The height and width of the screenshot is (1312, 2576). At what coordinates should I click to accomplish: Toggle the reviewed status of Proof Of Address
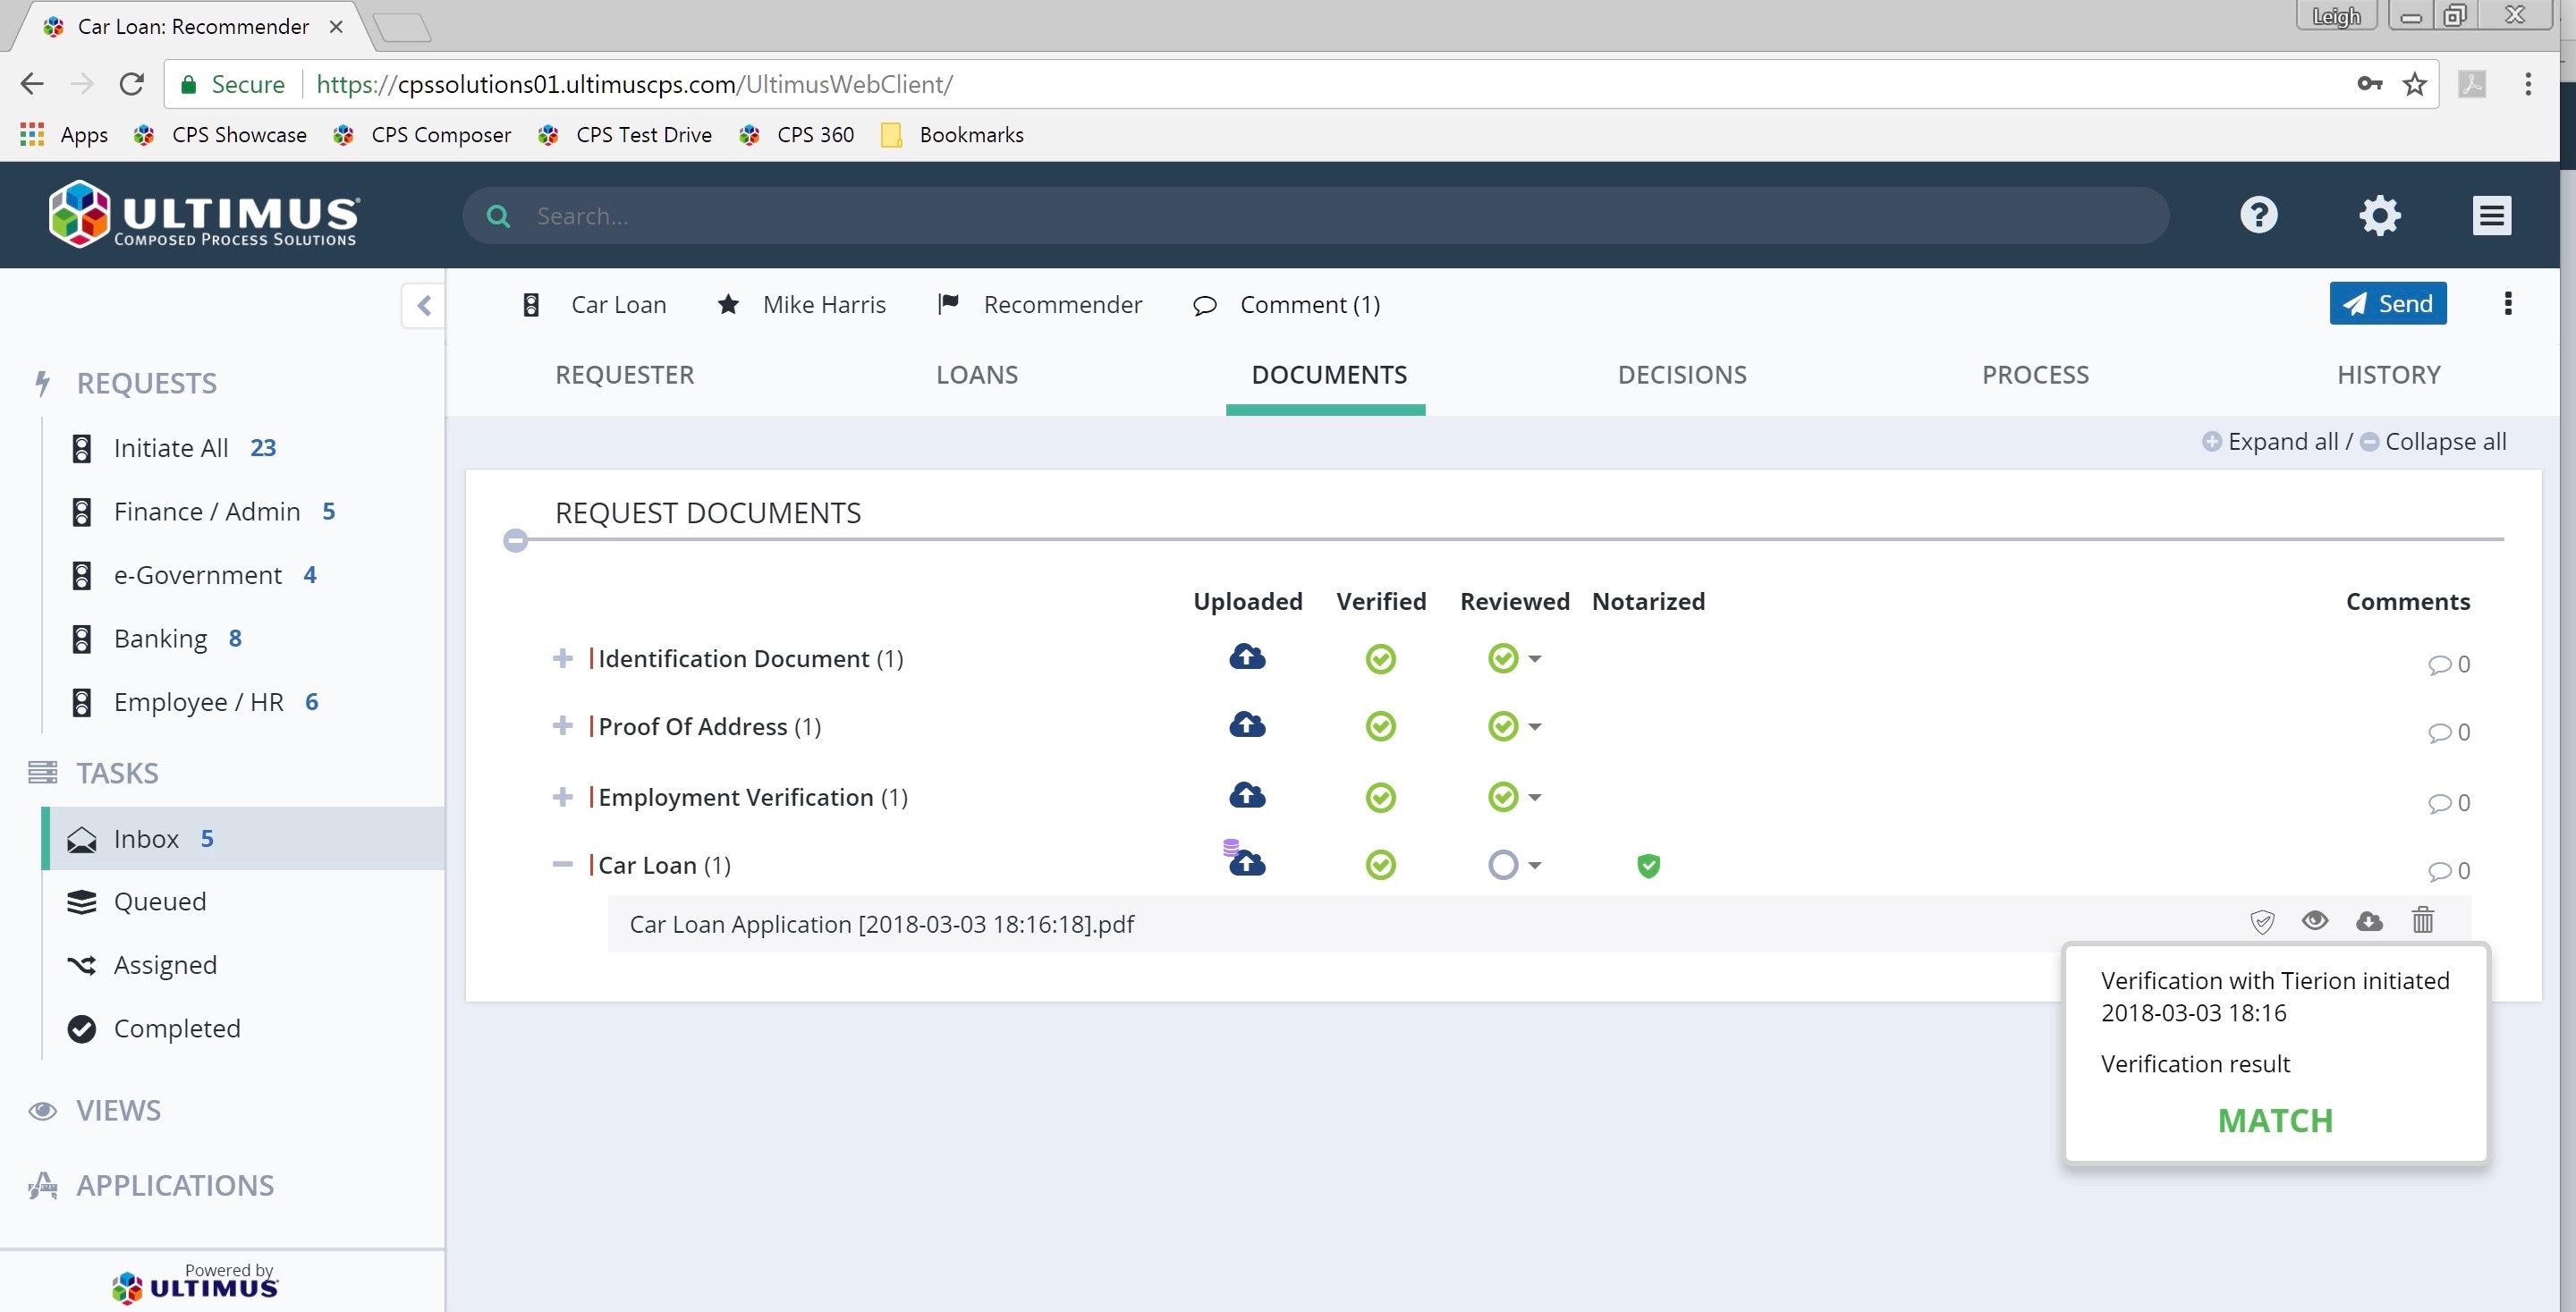coord(1502,726)
